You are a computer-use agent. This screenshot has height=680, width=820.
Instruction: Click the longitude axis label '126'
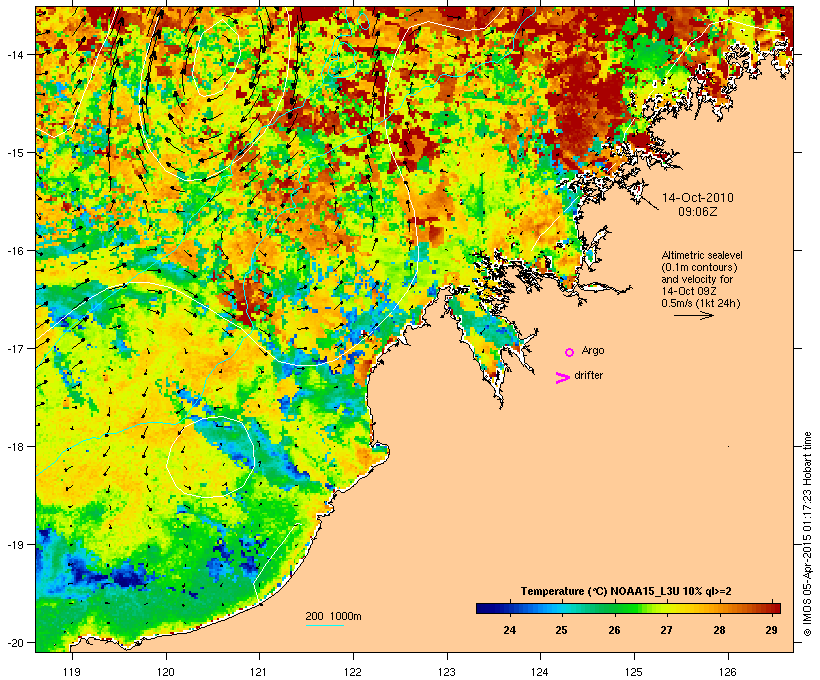click(728, 672)
